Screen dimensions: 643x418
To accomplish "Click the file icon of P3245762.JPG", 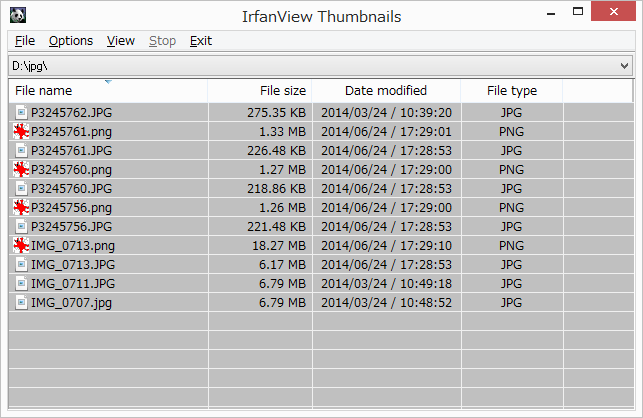I will (x=21, y=113).
